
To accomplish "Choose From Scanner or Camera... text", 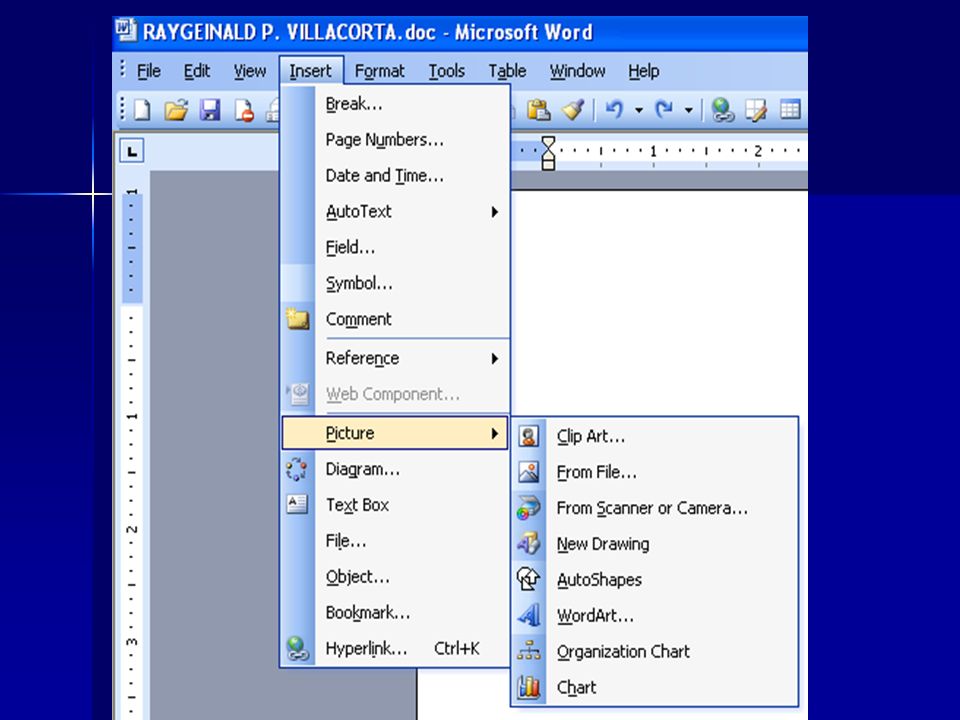I will pyautogui.click(x=652, y=508).
